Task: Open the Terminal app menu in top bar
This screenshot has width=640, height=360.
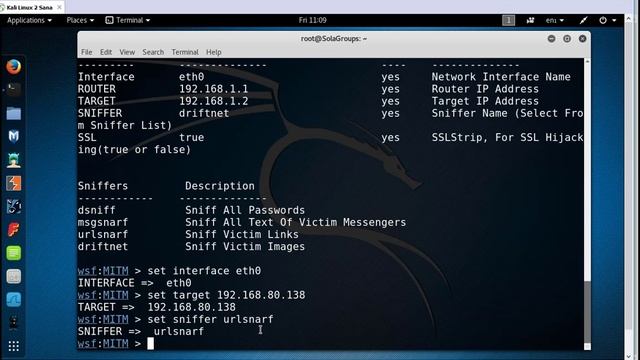Action: 128,20
